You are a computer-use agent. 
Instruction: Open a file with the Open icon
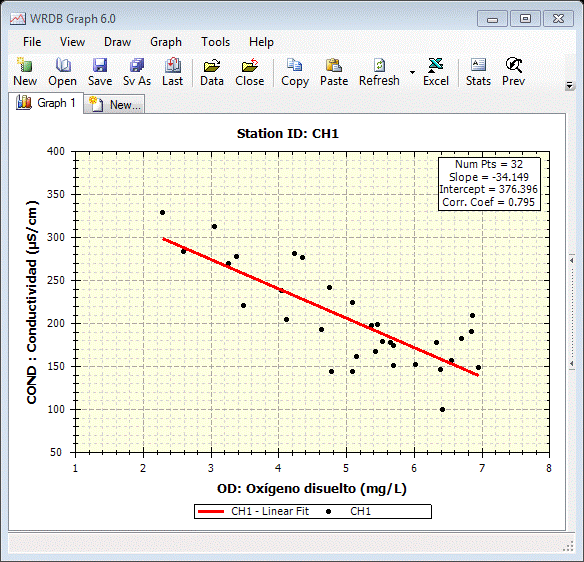(63, 72)
